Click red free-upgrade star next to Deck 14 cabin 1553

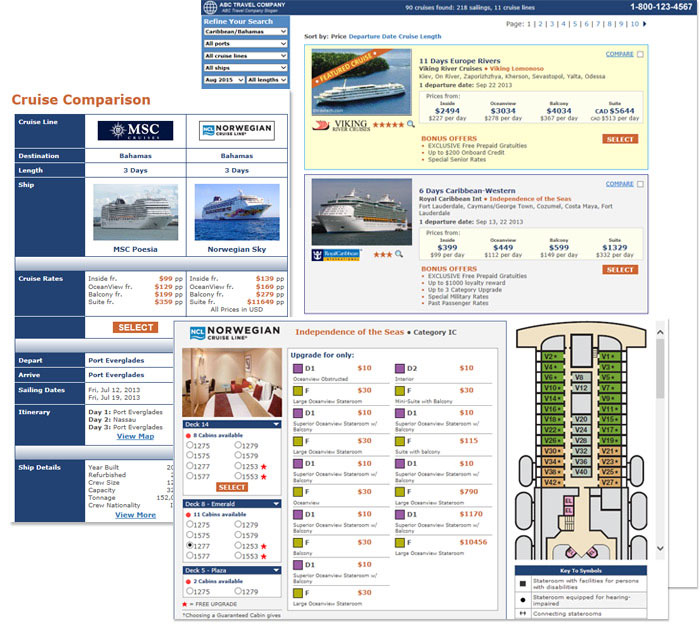pos(263,477)
